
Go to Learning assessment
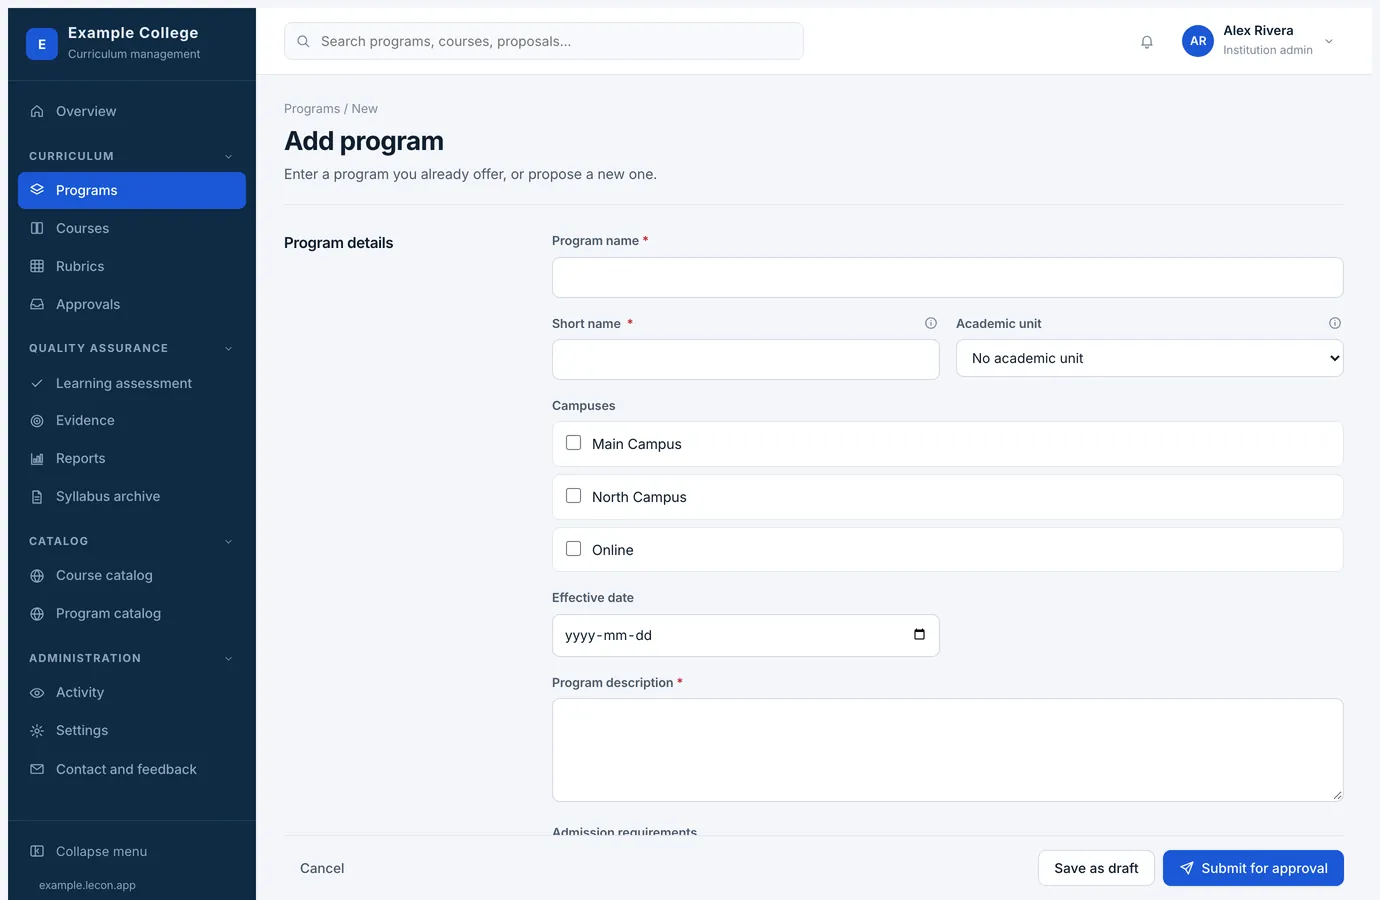[132, 383]
